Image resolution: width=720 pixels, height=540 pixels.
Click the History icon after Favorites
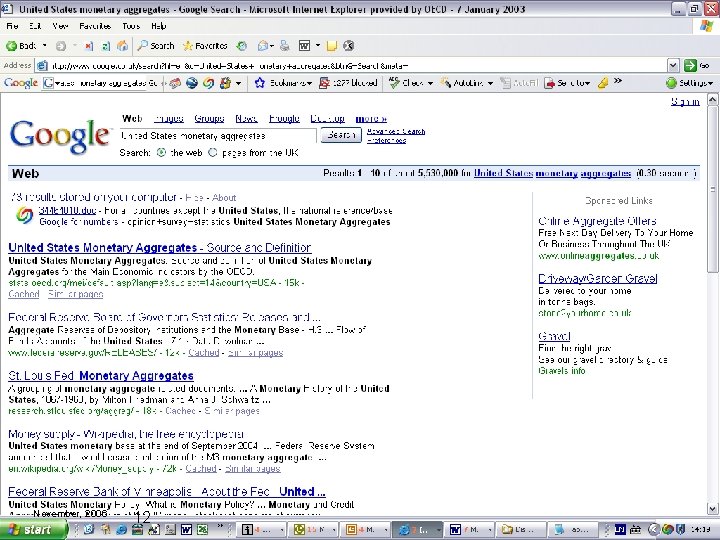click(x=242, y=46)
